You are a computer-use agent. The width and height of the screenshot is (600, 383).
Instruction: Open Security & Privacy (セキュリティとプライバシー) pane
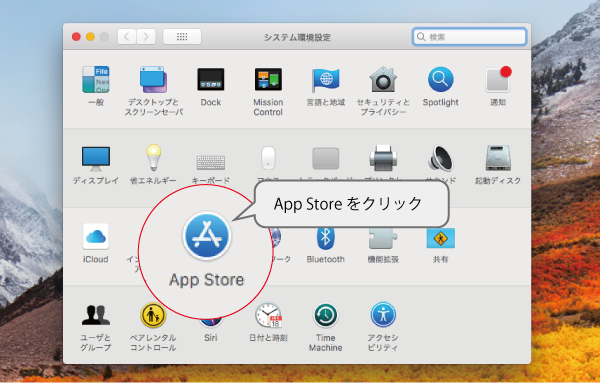(383, 80)
